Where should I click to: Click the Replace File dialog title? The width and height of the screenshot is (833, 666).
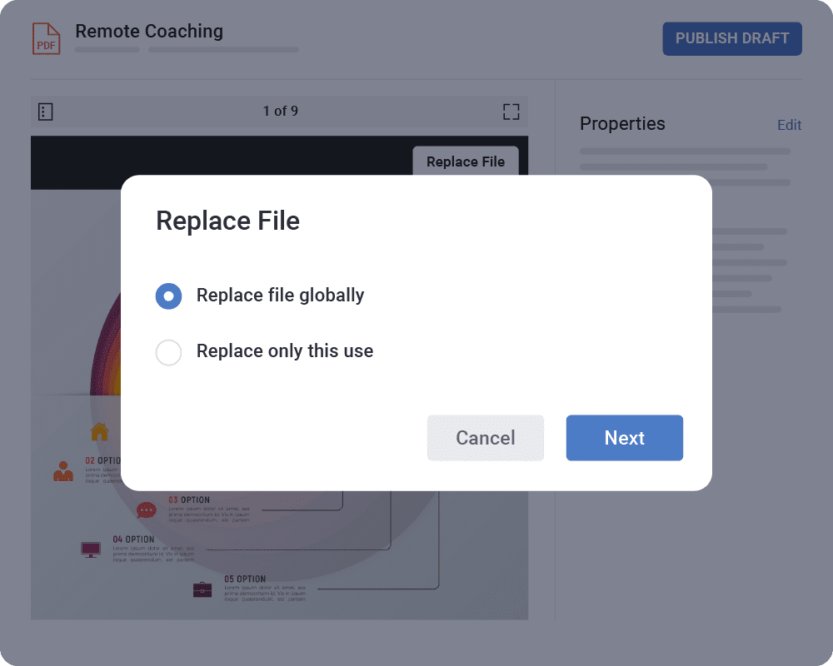[x=227, y=220]
